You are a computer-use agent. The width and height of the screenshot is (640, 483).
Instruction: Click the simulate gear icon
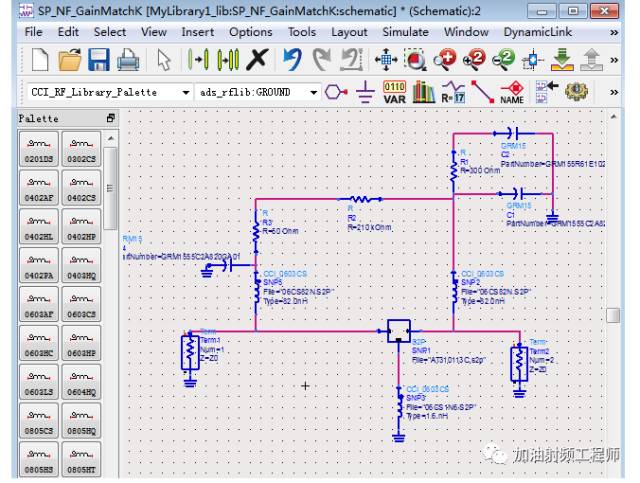(x=576, y=91)
